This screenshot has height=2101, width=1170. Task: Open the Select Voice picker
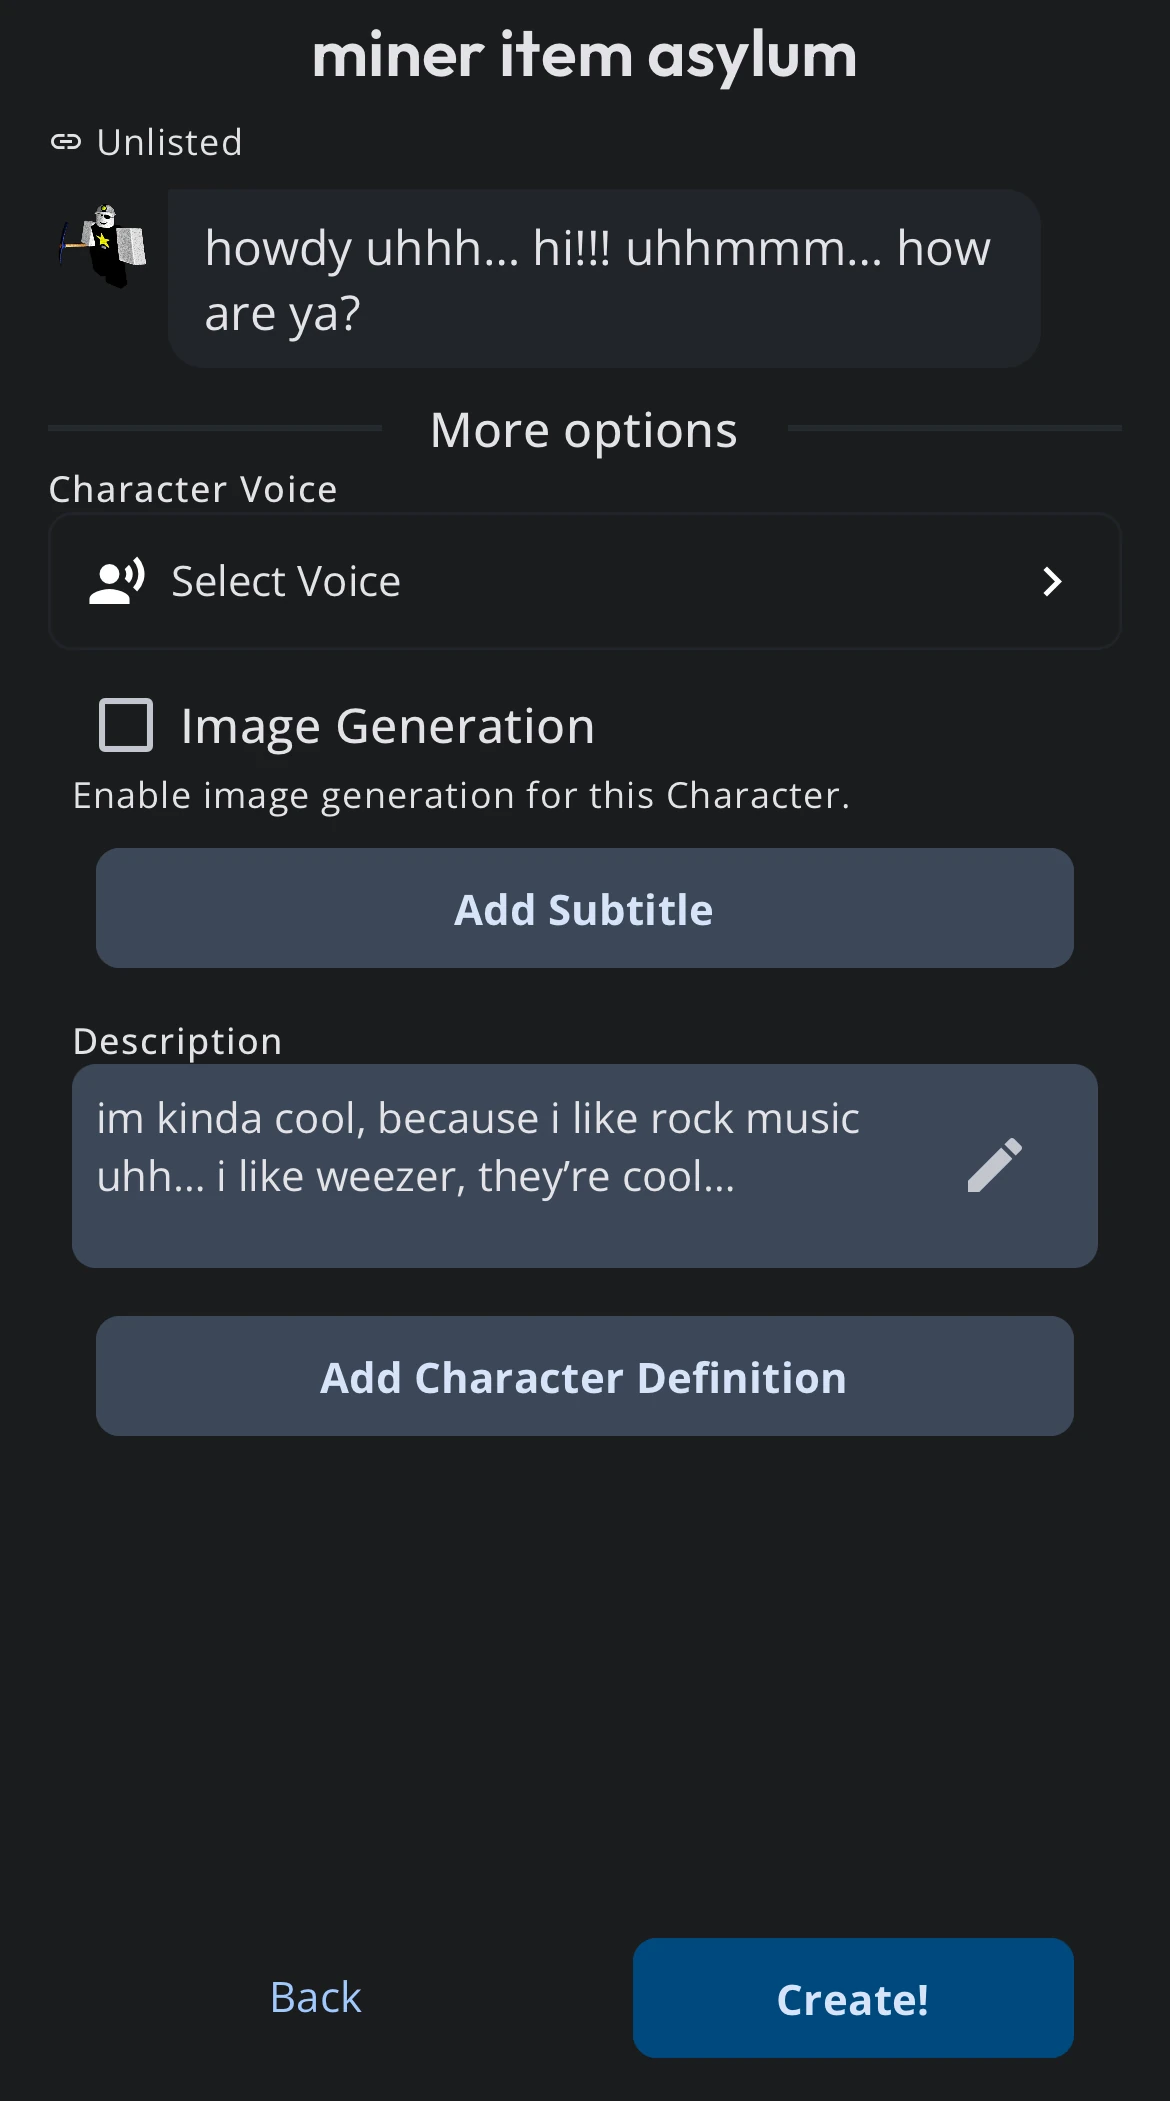tap(584, 582)
